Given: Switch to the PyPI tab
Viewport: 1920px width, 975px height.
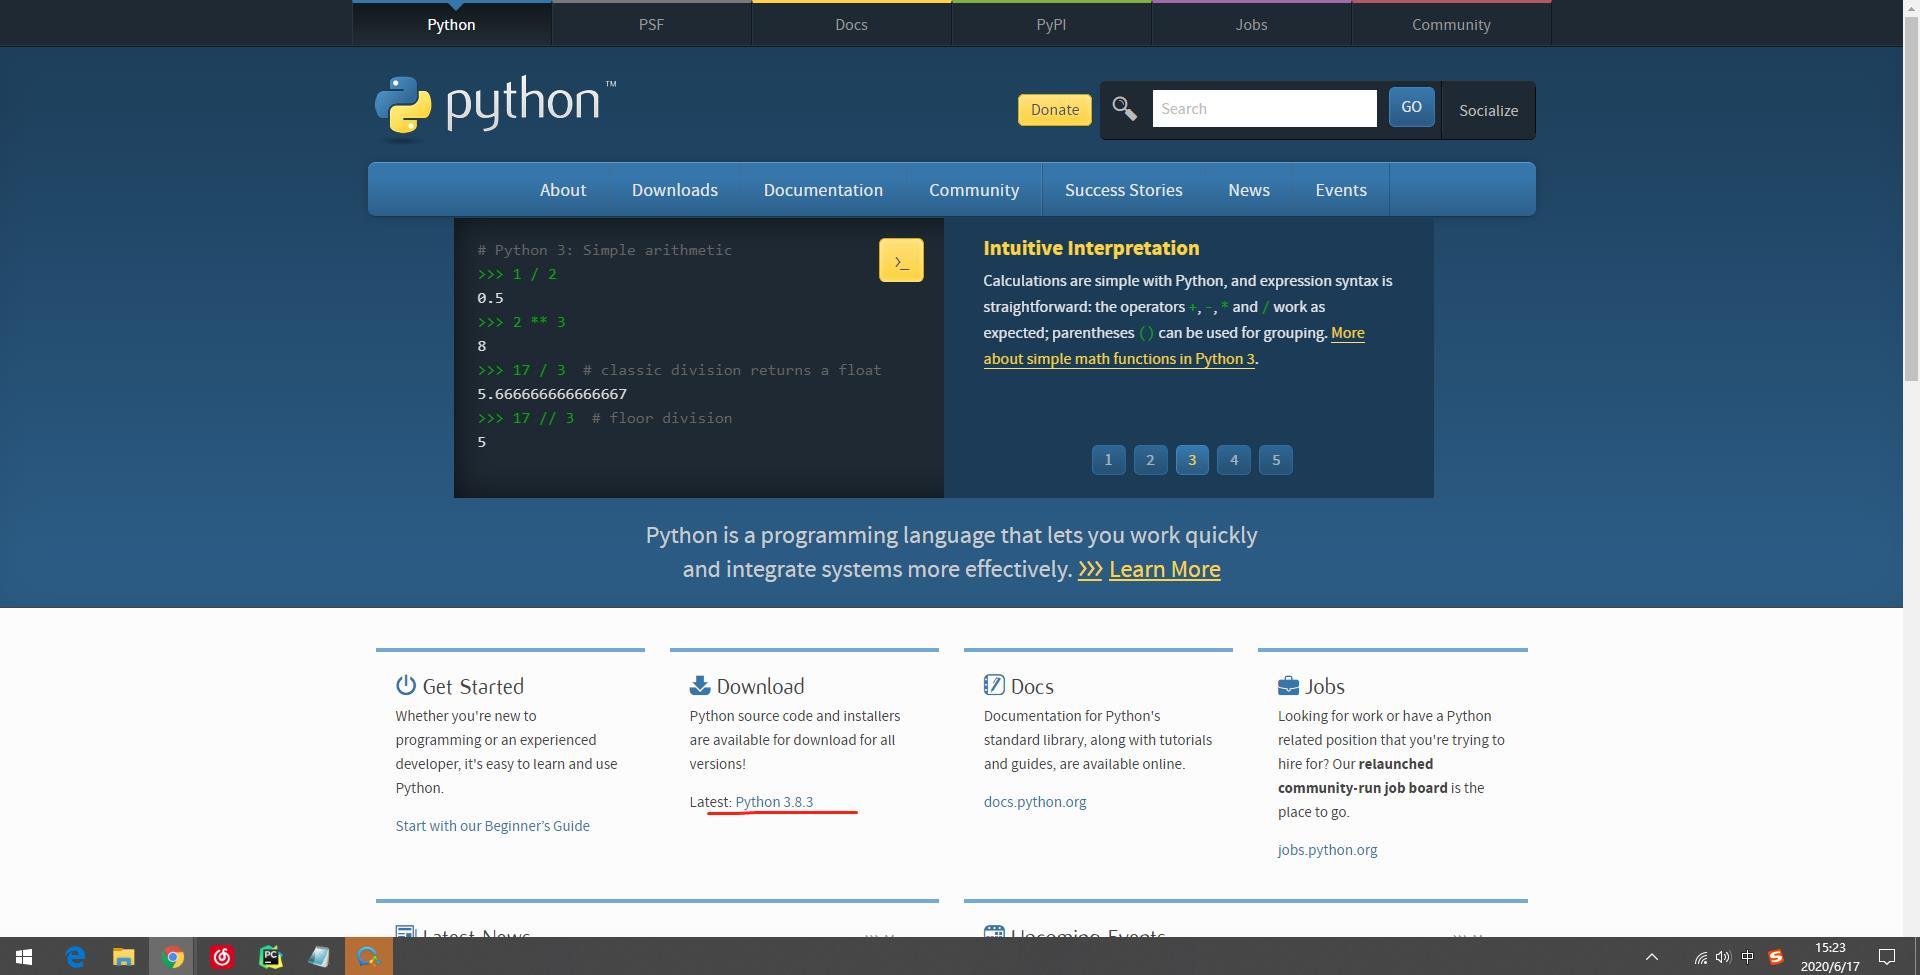Looking at the screenshot, I should pos(1051,23).
